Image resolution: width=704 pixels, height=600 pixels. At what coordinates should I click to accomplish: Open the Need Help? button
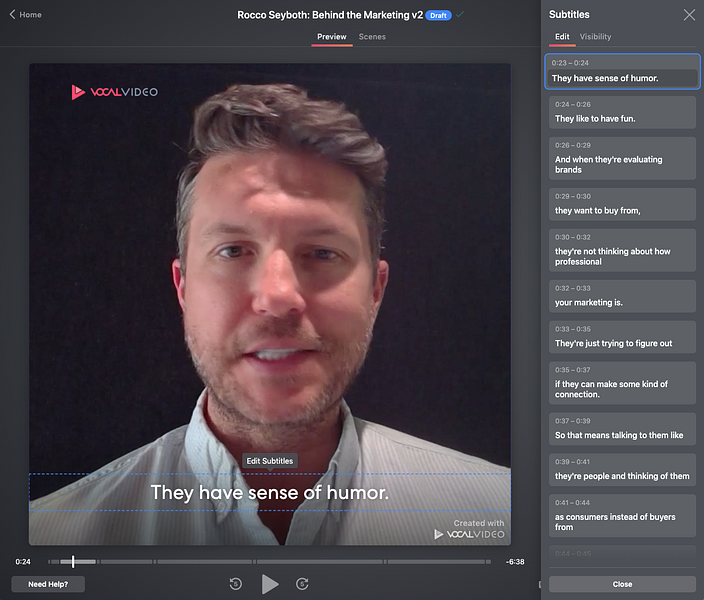[48, 584]
